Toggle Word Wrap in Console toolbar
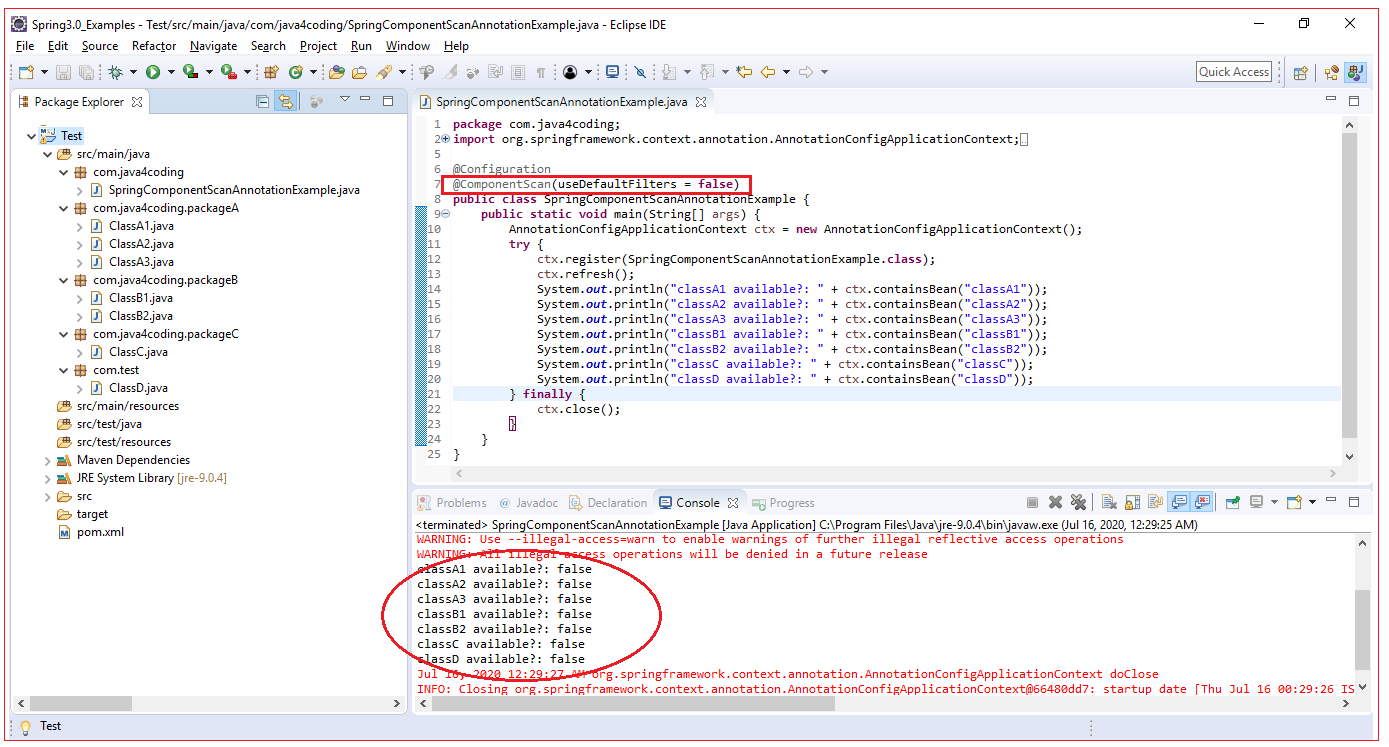1389x747 pixels. coord(1156,502)
